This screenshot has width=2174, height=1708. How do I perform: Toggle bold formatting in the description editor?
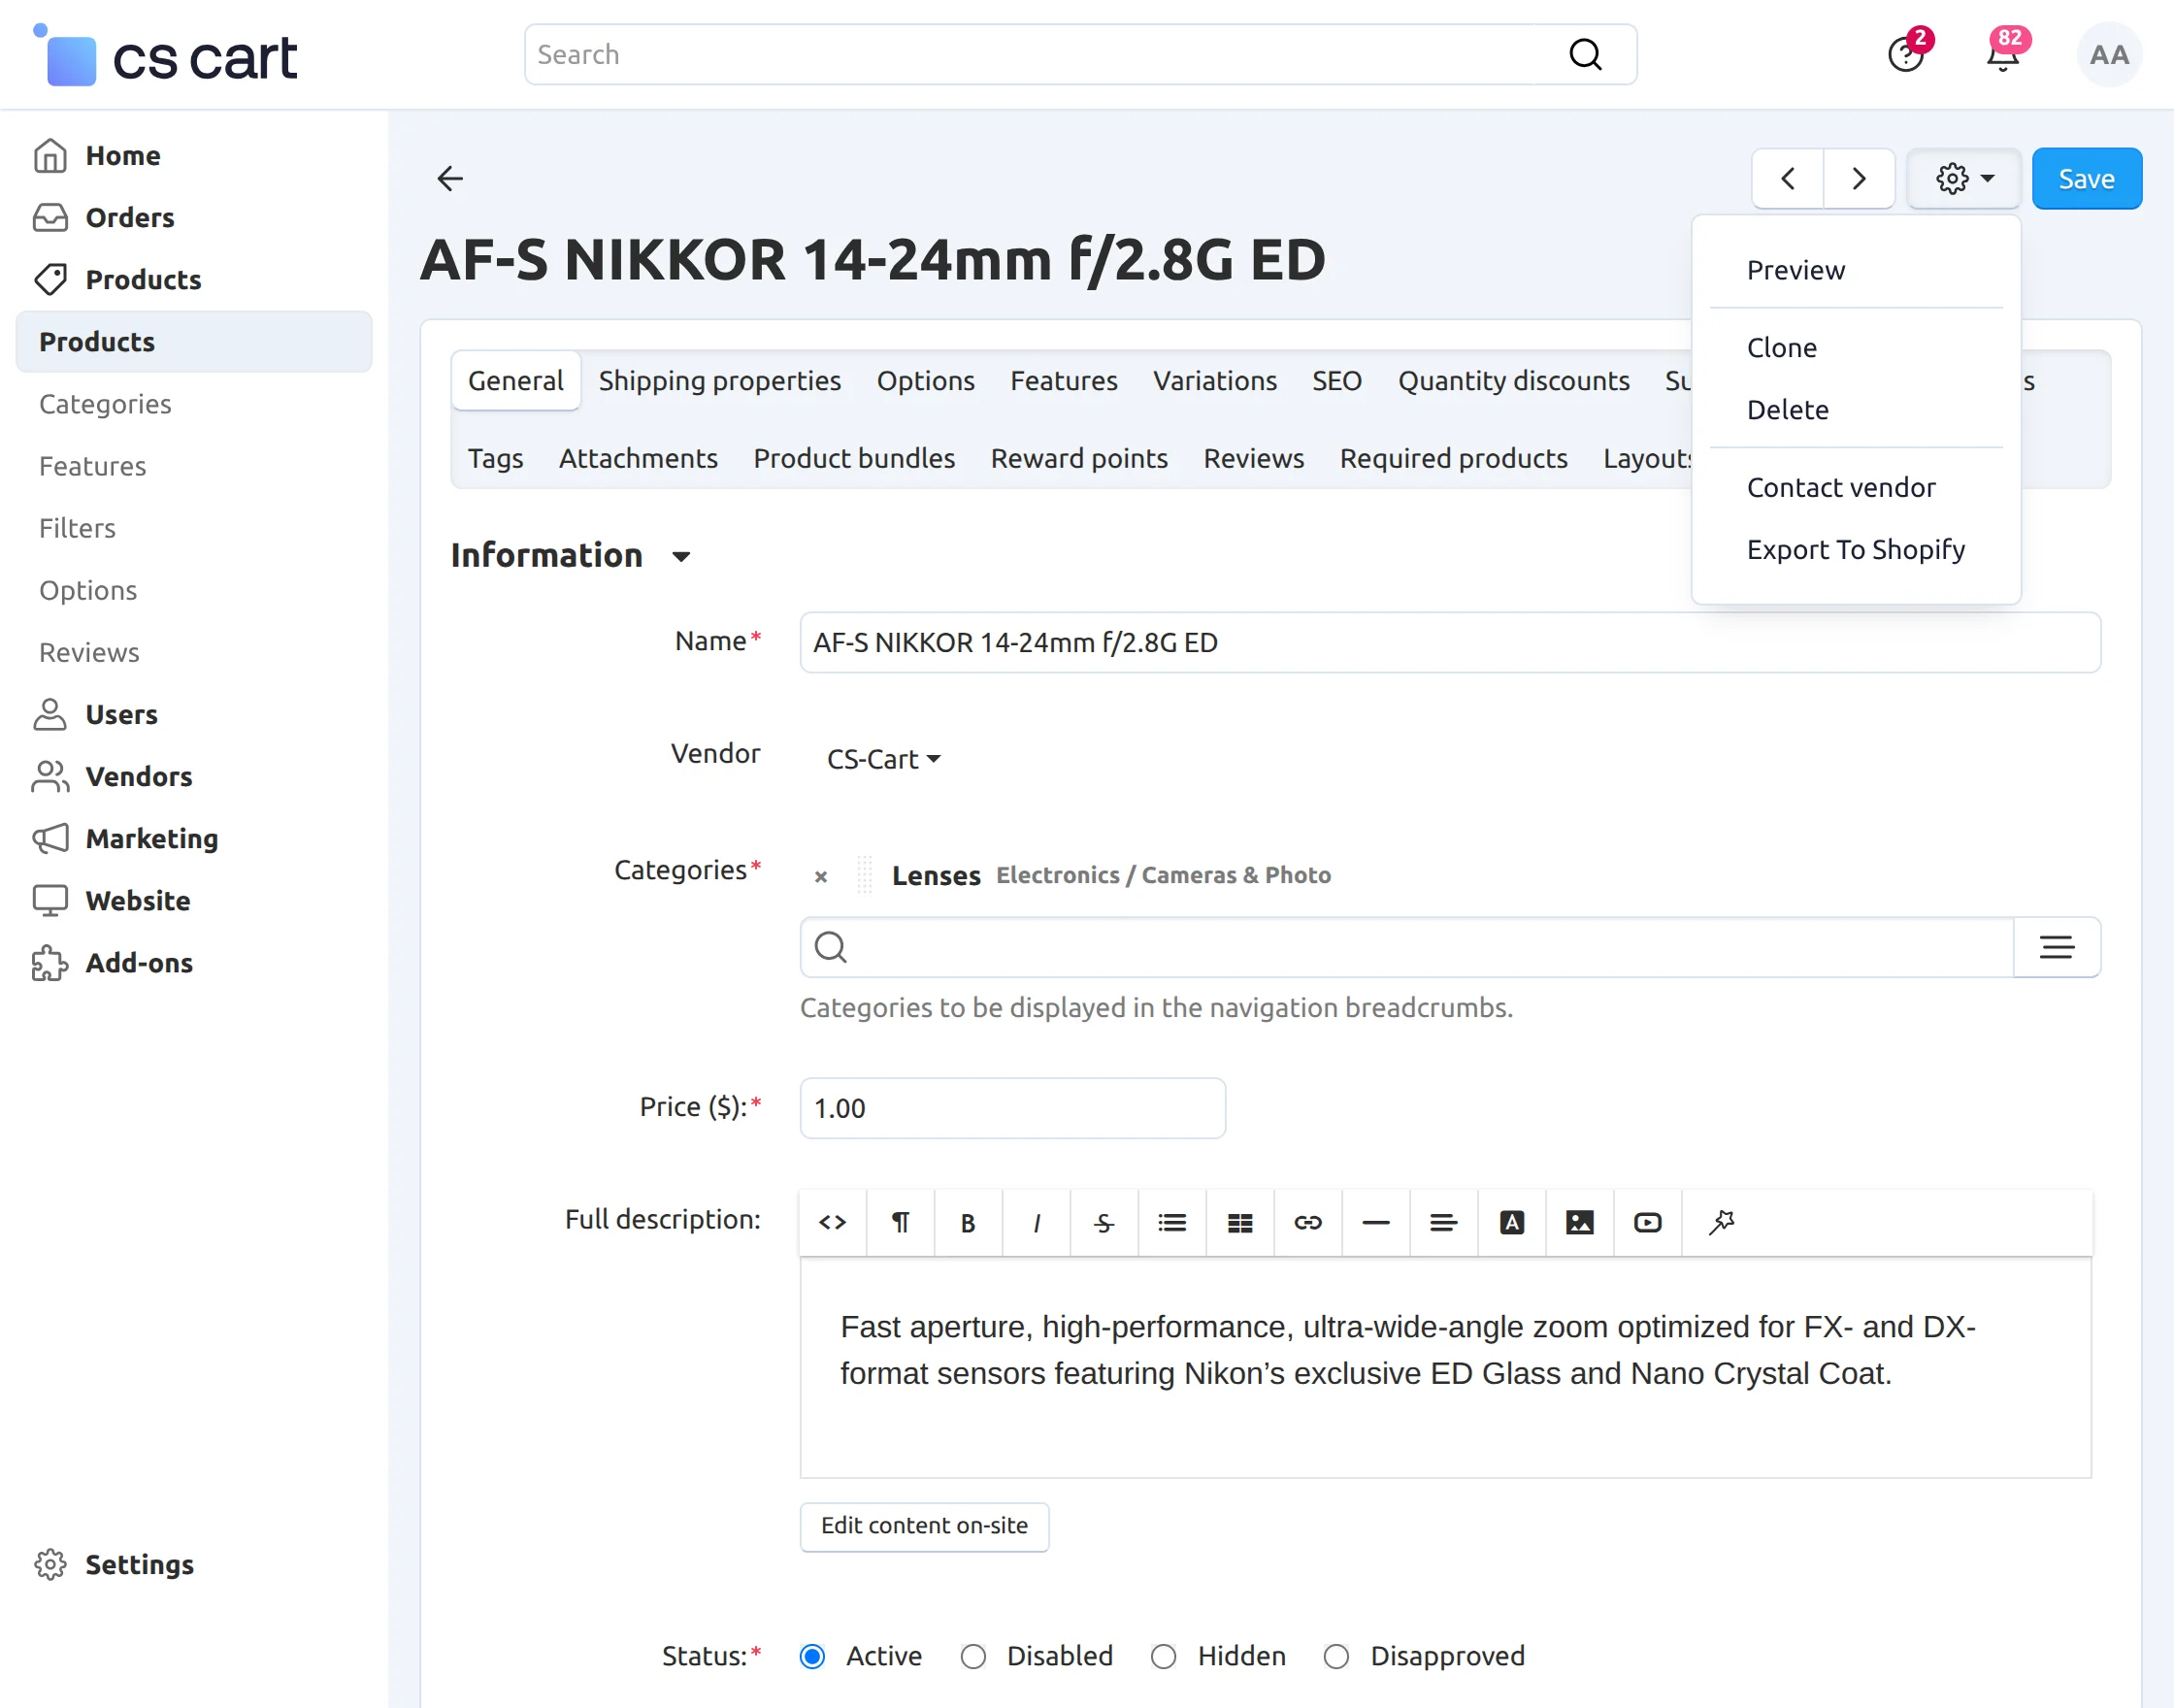967,1222
